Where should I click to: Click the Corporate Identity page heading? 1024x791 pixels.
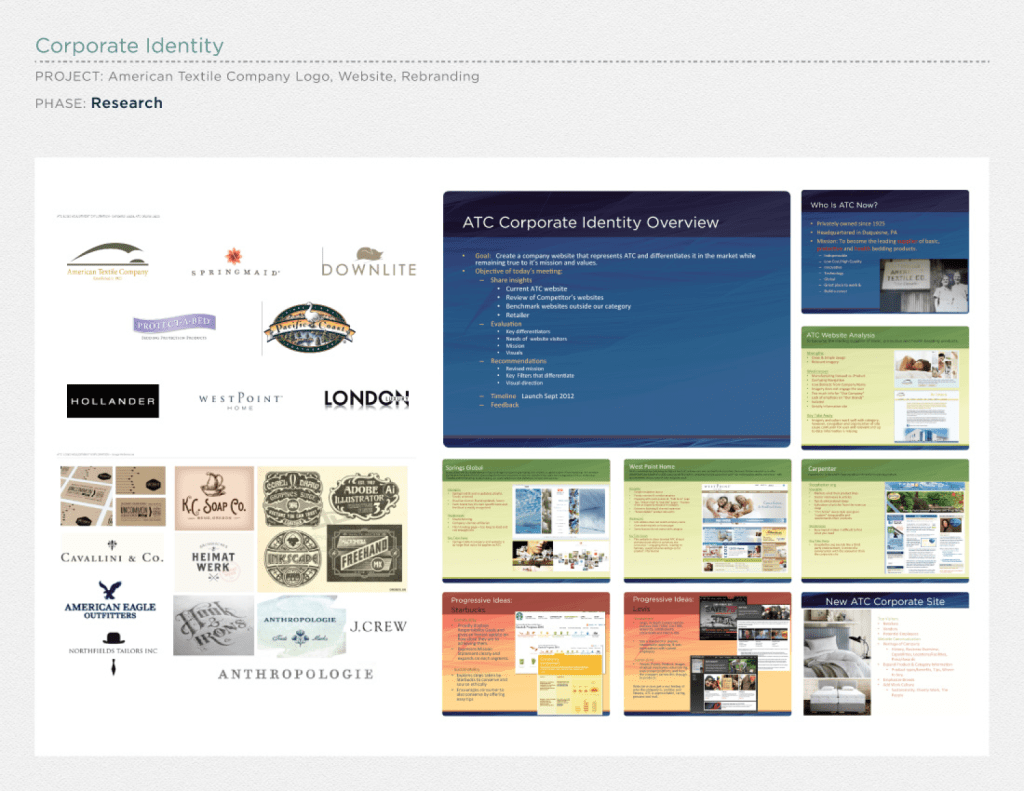point(129,46)
